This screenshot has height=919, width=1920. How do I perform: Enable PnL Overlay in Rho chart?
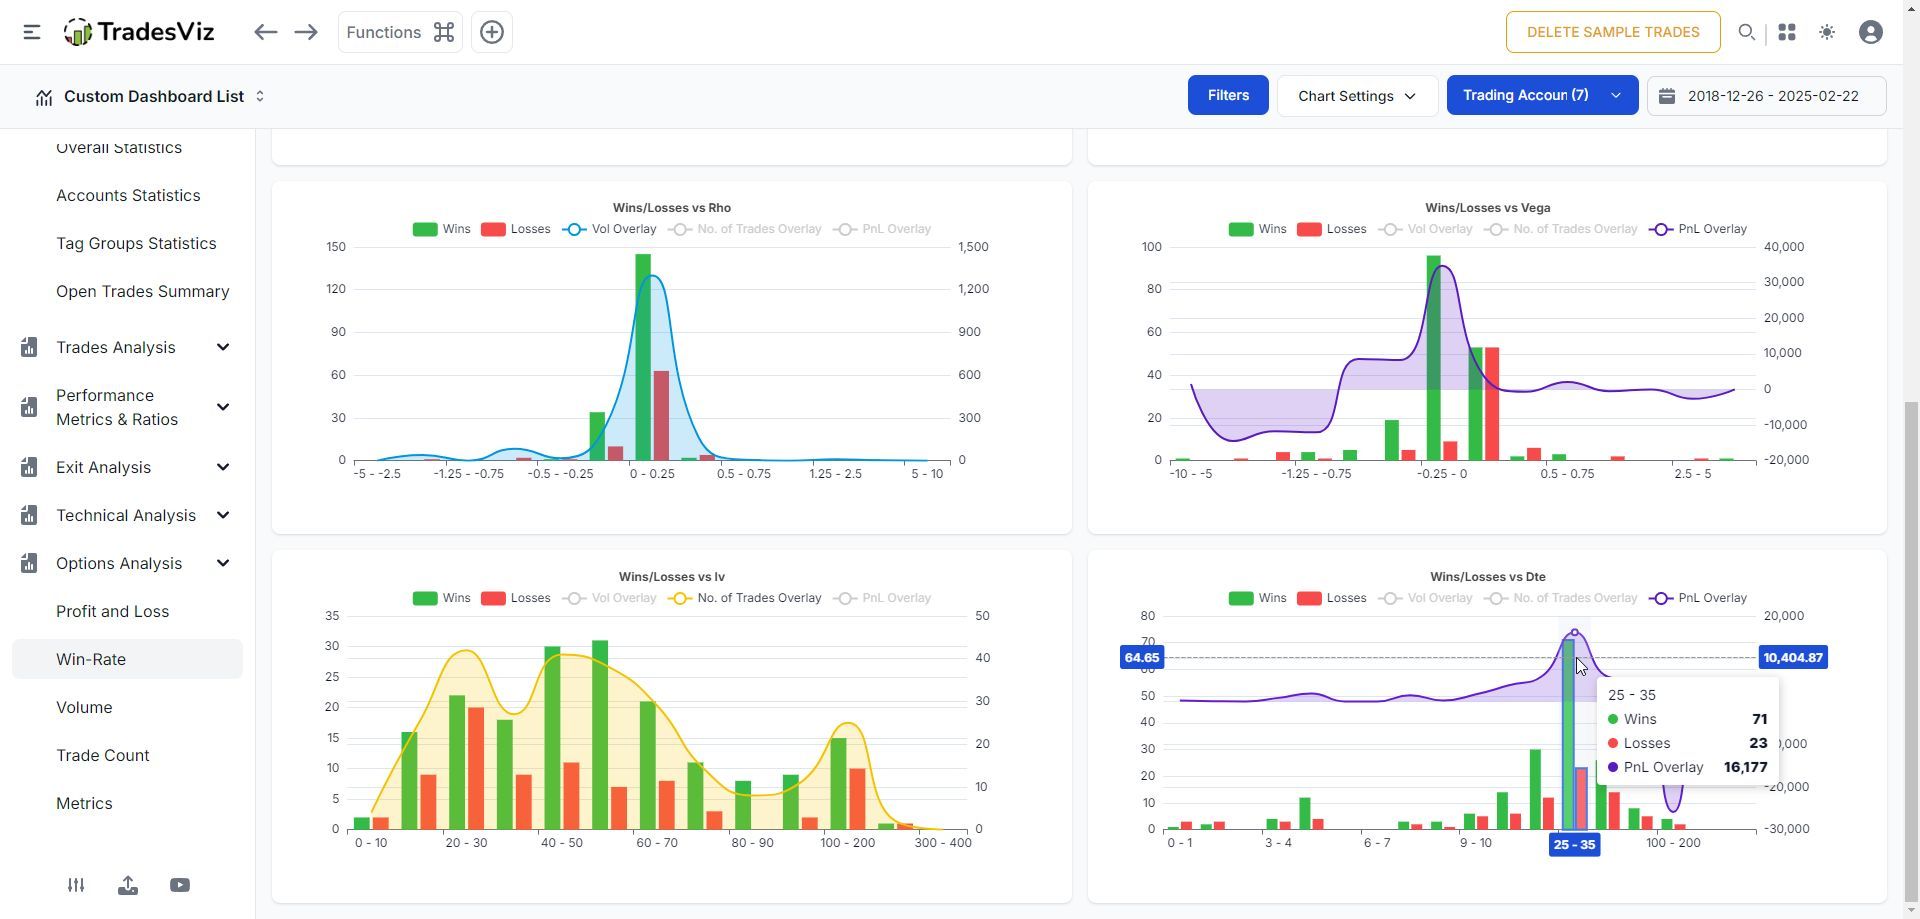(882, 229)
